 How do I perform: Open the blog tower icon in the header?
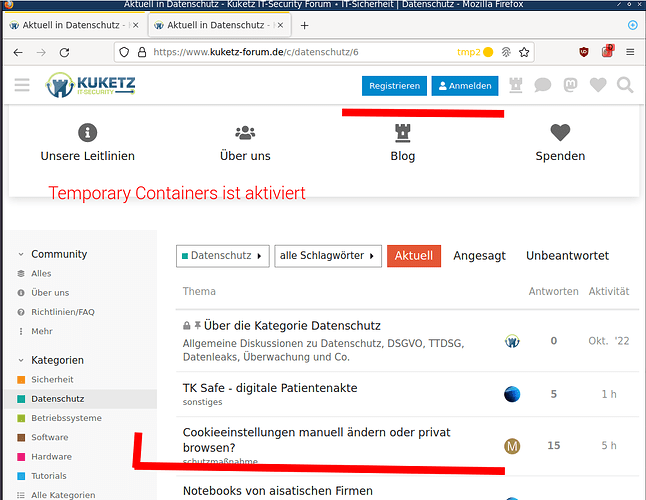coord(515,85)
